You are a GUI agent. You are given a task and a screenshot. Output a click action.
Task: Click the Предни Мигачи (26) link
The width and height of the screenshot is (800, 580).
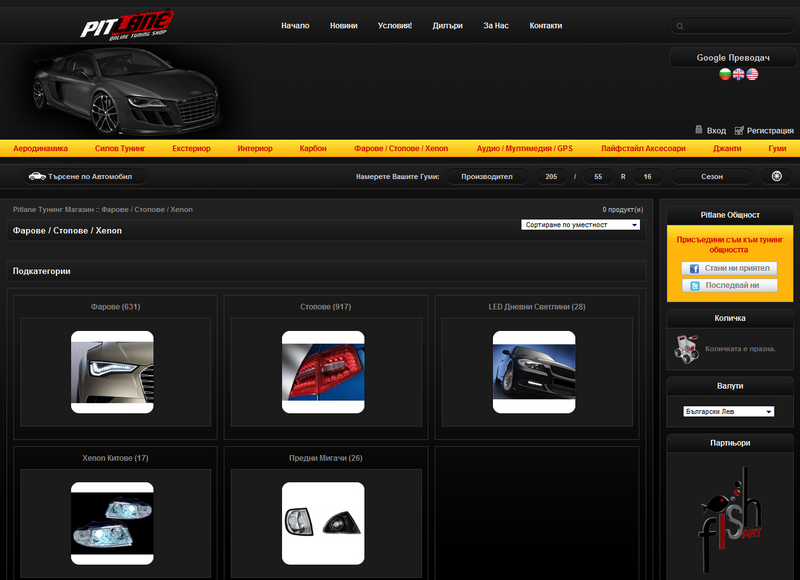(x=326, y=458)
